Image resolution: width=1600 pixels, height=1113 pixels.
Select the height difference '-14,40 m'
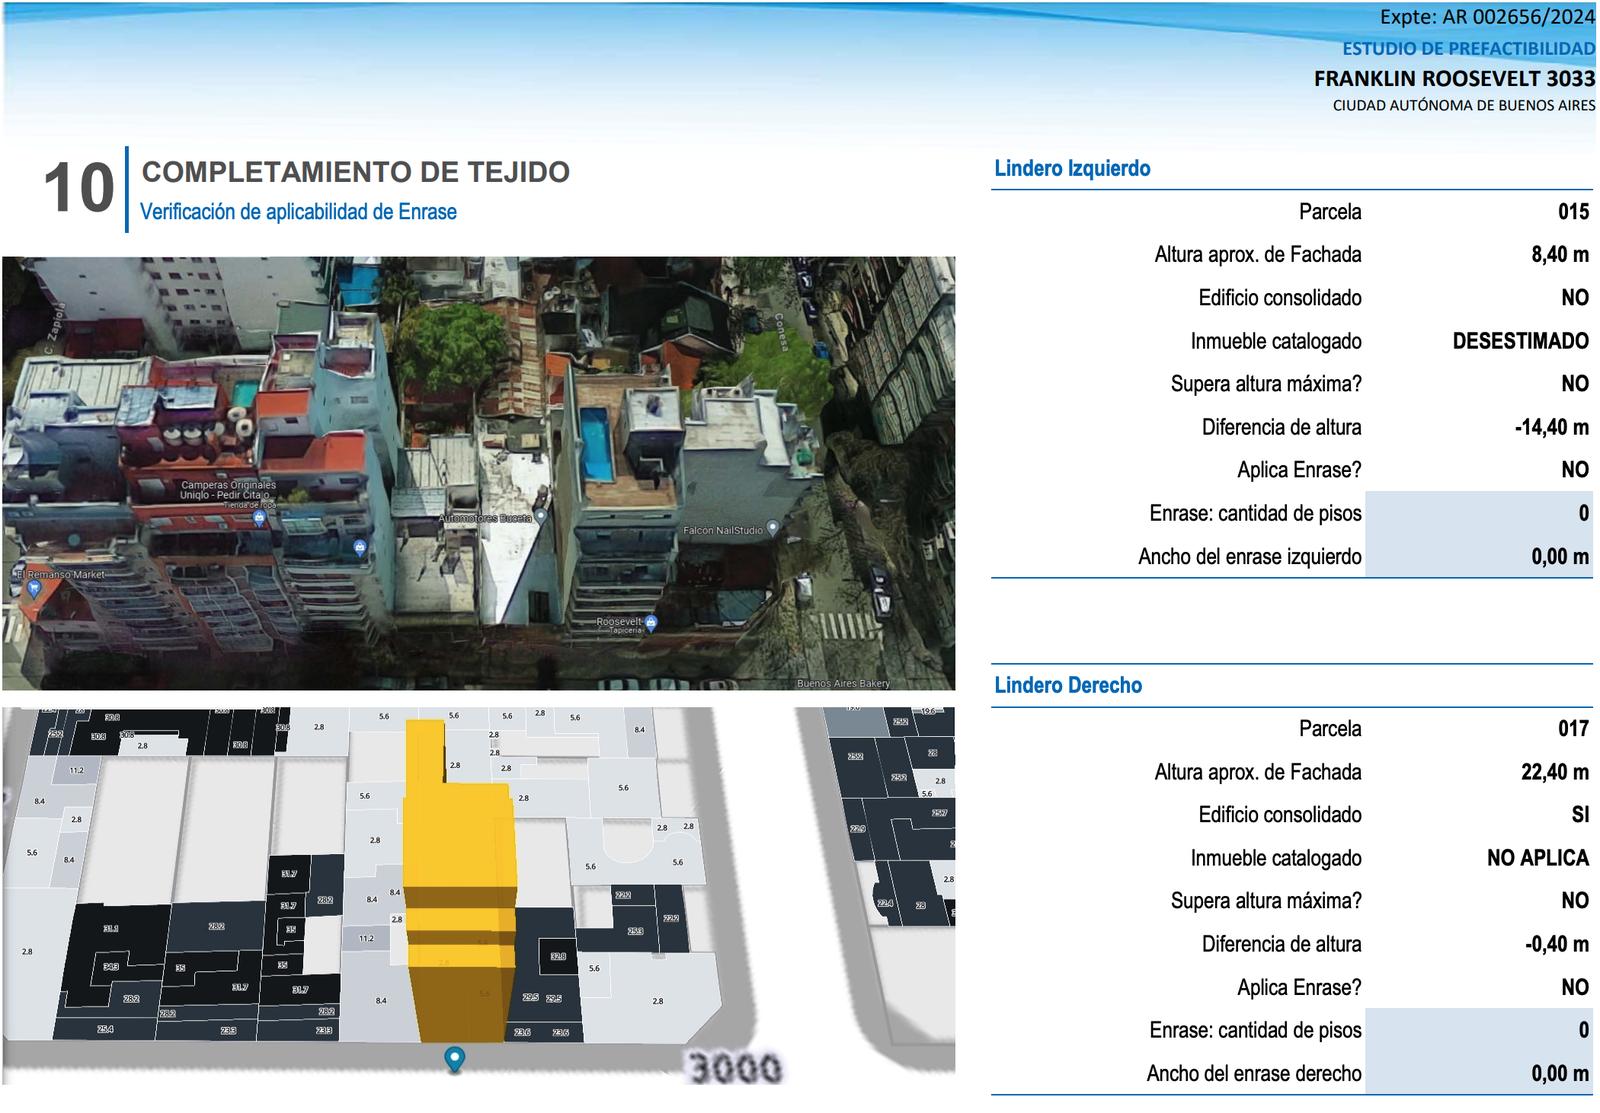click(x=1552, y=427)
